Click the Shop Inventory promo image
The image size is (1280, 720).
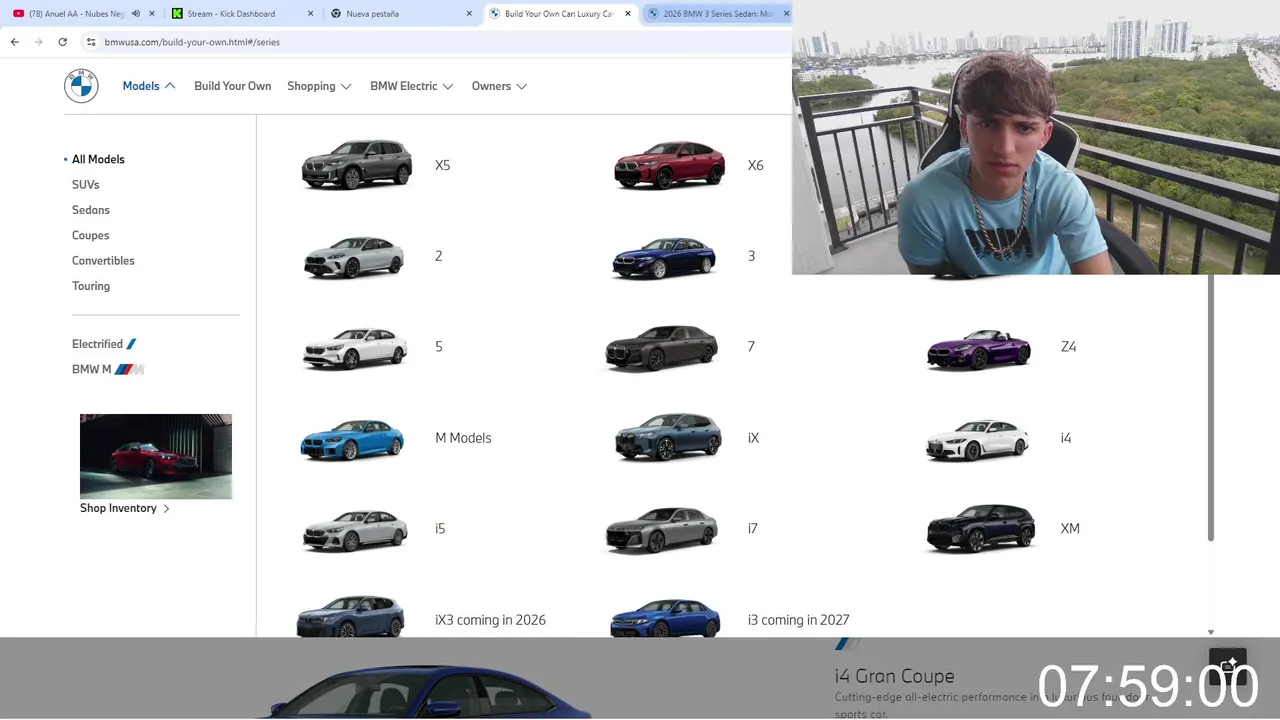coord(156,456)
